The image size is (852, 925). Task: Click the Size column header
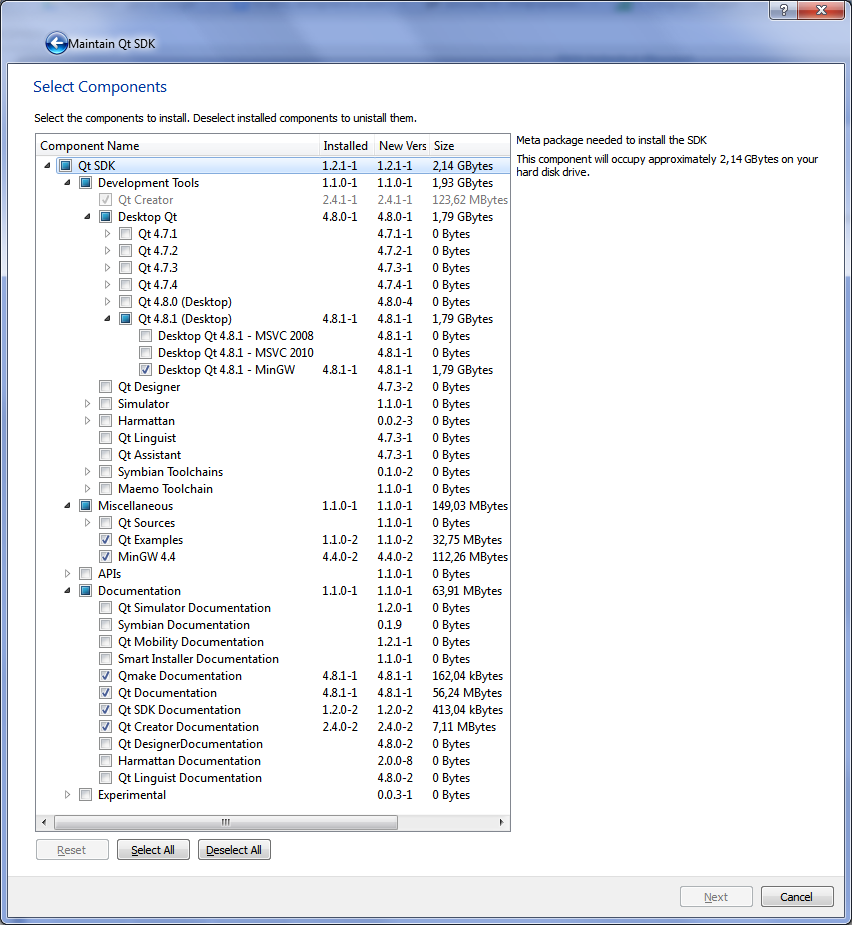468,146
